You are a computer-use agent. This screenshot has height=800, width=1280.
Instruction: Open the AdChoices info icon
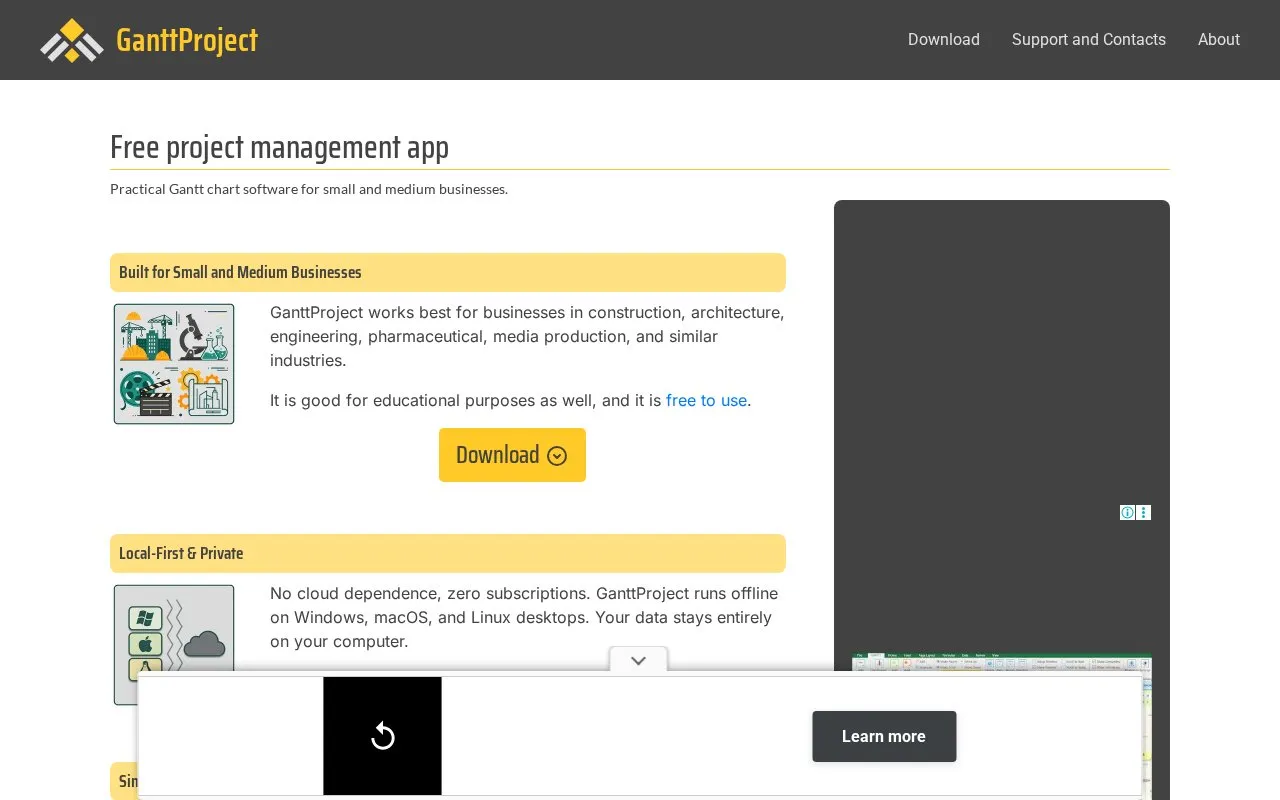[x=1127, y=512]
